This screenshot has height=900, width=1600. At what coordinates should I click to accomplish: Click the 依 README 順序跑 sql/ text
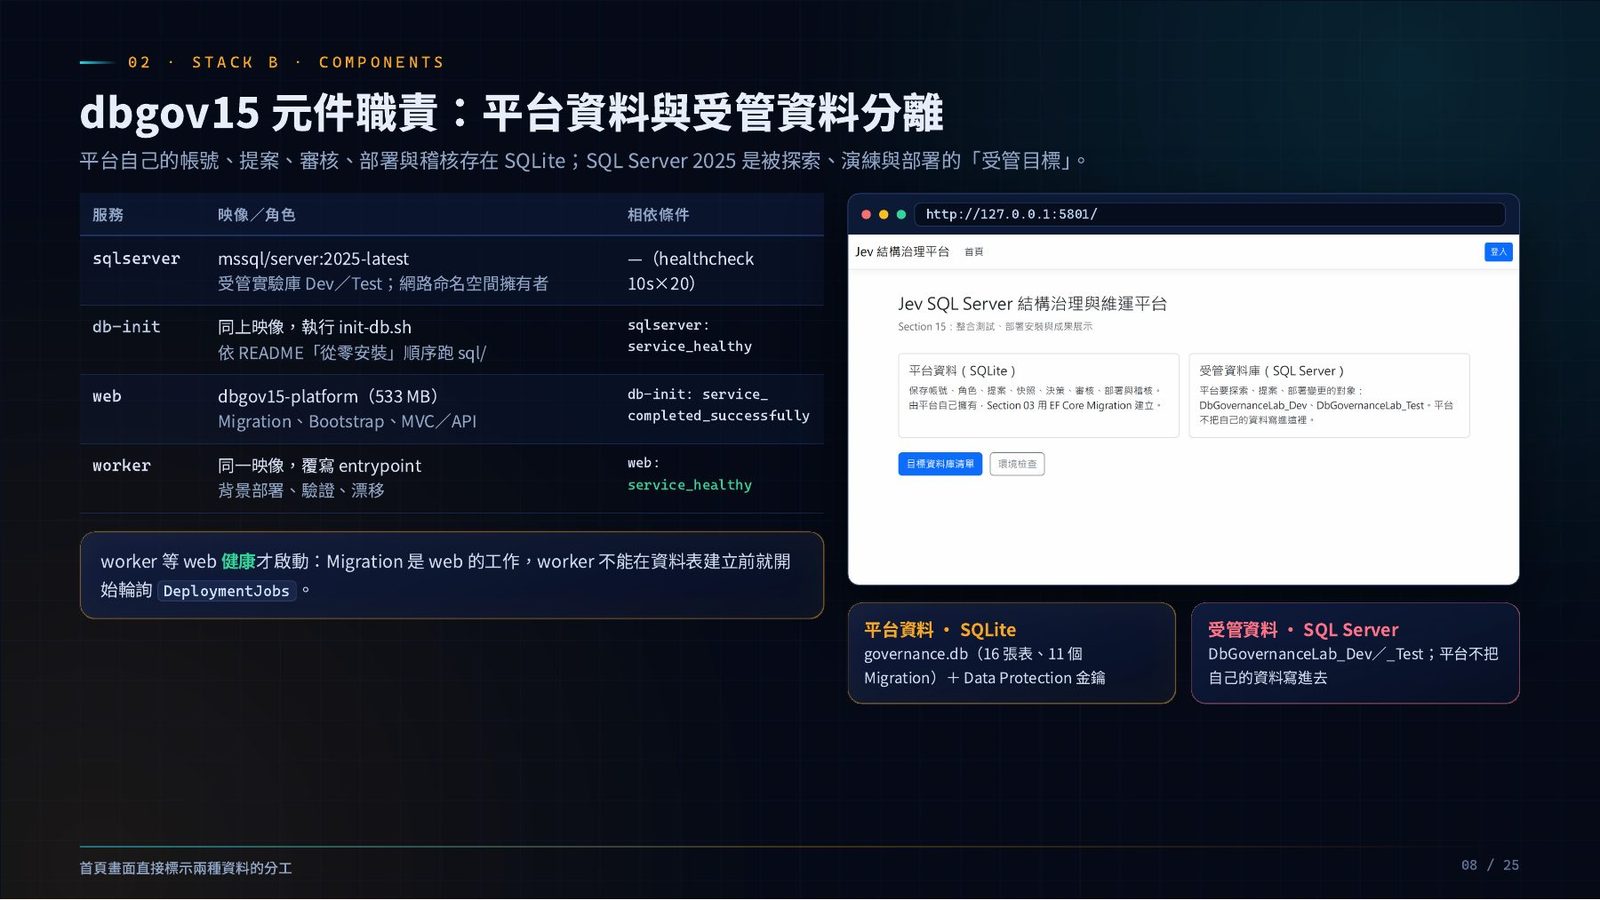coord(352,353)
